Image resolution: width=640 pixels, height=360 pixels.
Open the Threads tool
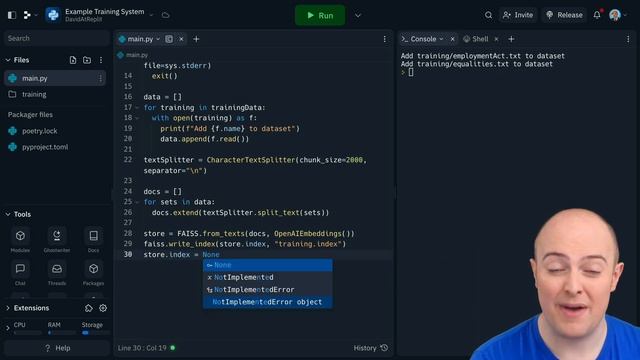[x=57, y=273]
